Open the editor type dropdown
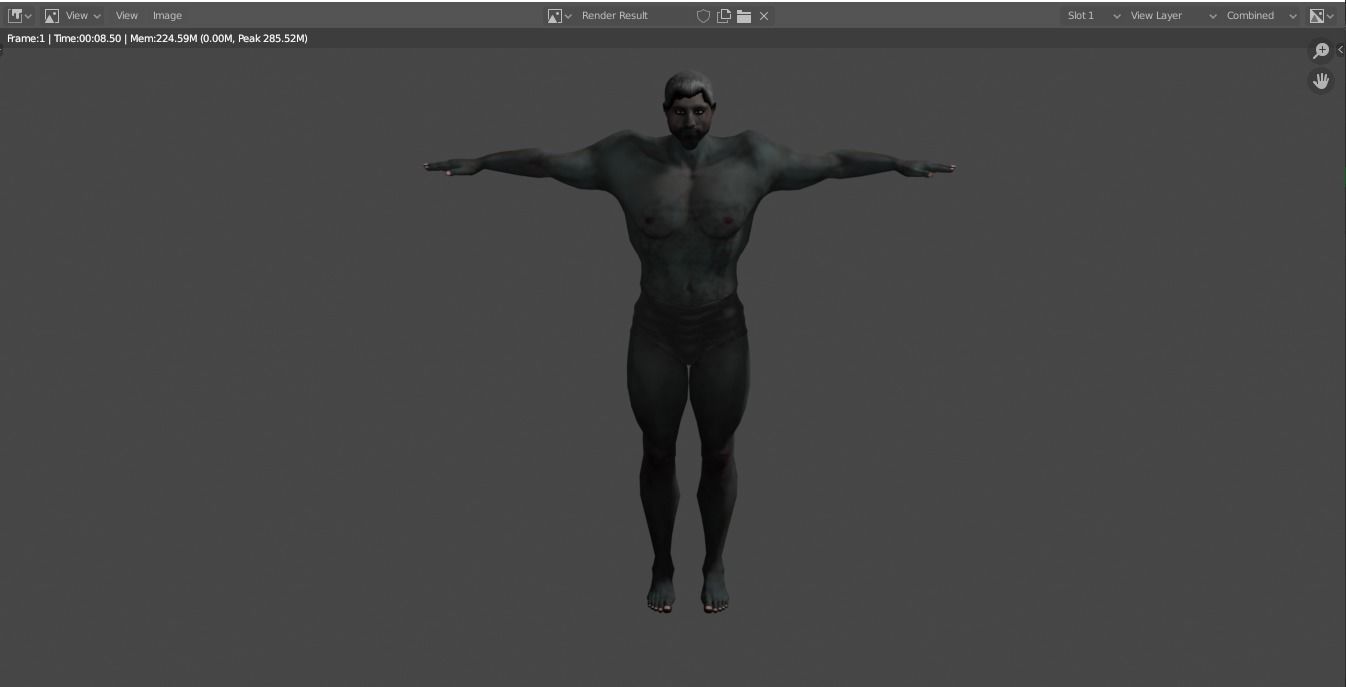Viewport: 1346px width, 687px height. (x=20, y=16)
